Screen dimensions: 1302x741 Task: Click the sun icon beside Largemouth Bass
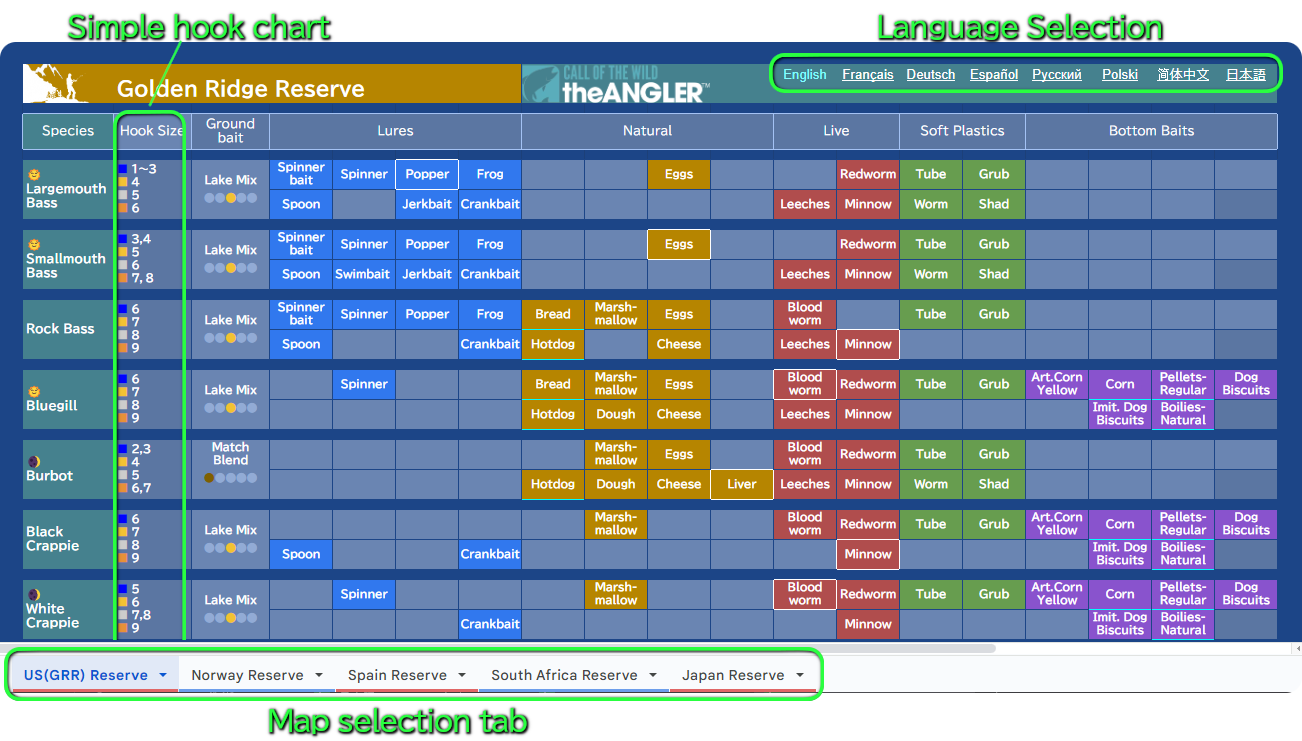pyautogui.click(x=33, y=175)
